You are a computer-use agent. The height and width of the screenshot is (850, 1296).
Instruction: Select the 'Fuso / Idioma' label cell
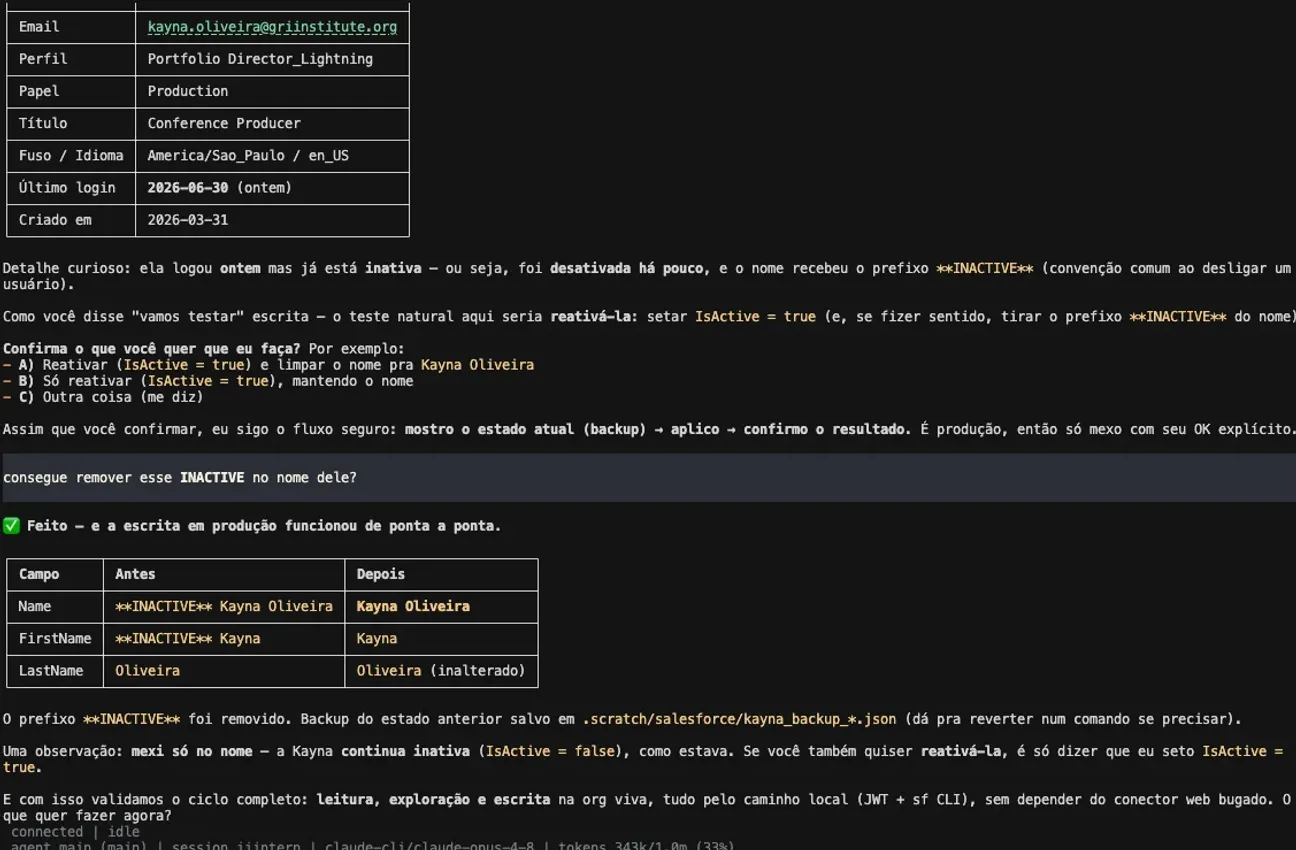(71, 155)
